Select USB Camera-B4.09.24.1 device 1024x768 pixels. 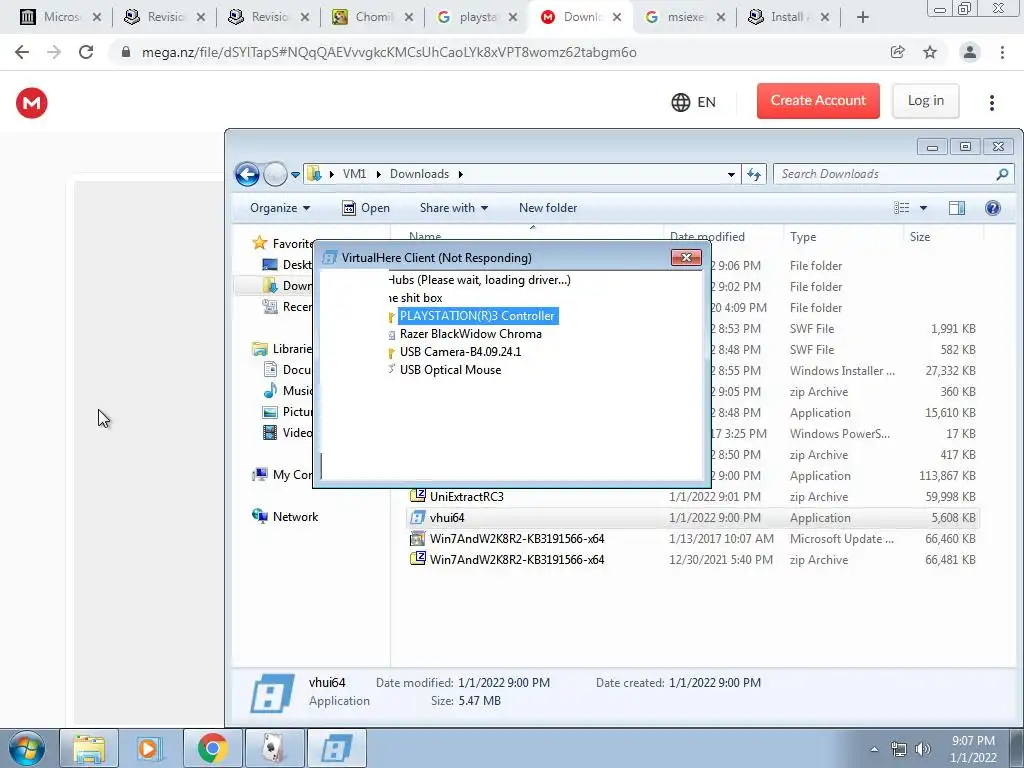pyautogui.click(x=460, y=351)
